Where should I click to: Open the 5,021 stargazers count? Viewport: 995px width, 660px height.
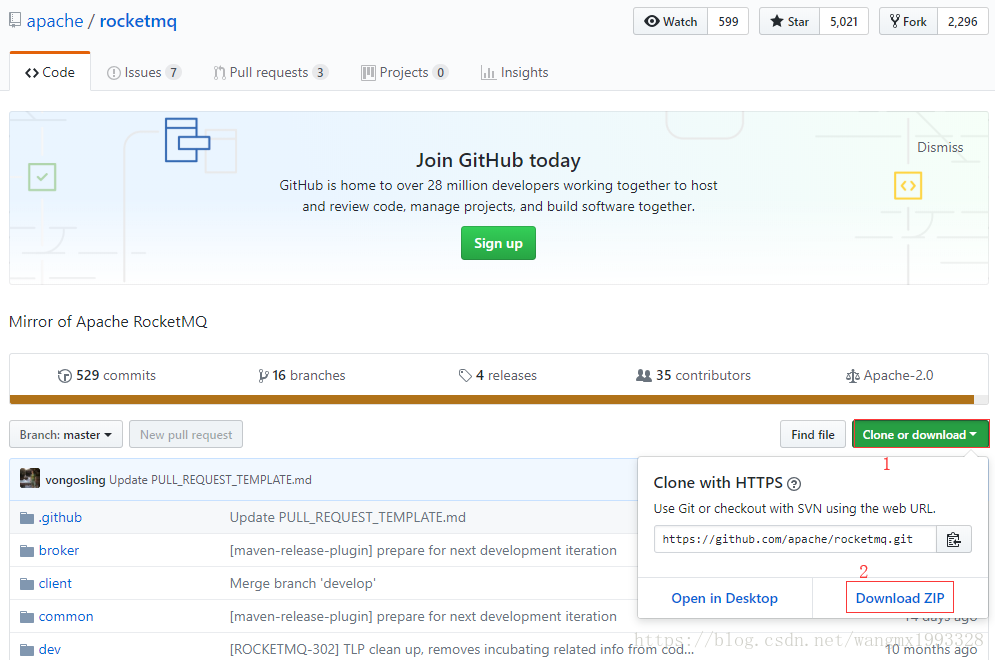(844, 22)
